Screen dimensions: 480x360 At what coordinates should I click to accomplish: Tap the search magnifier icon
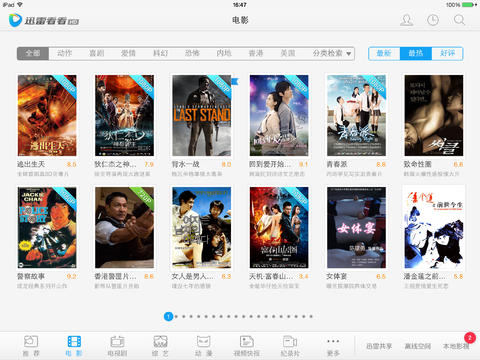click(459, 20)
